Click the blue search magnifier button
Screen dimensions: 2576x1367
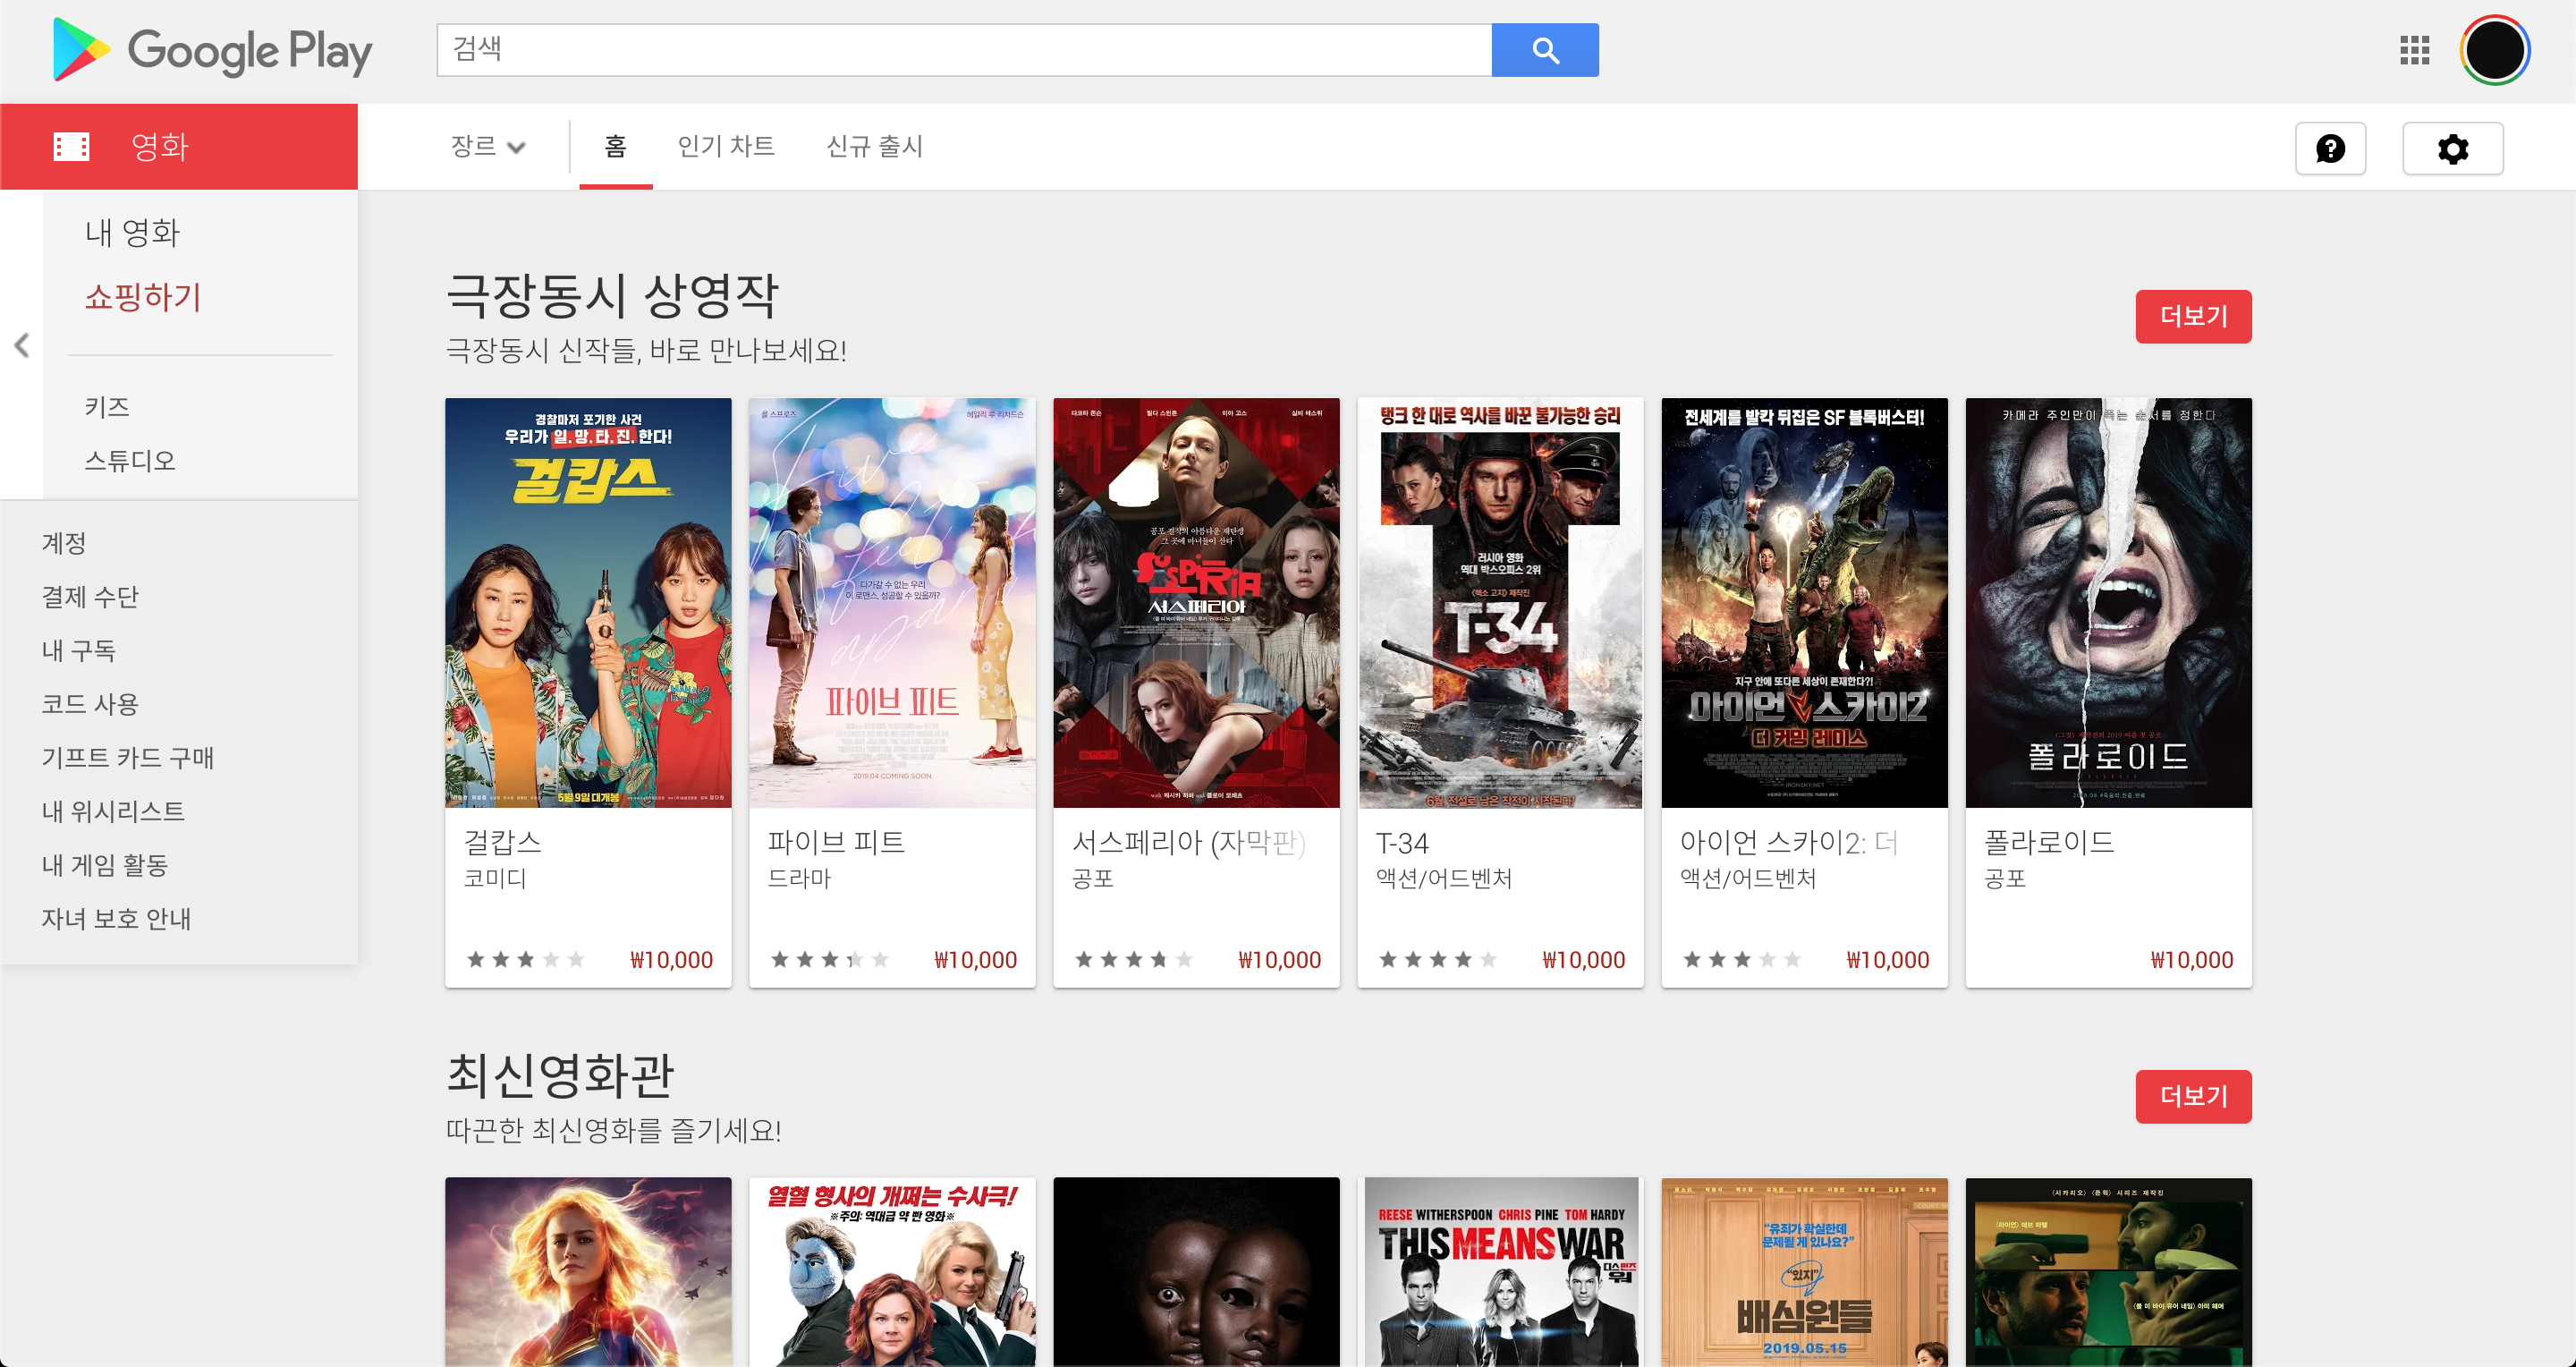1544,50
